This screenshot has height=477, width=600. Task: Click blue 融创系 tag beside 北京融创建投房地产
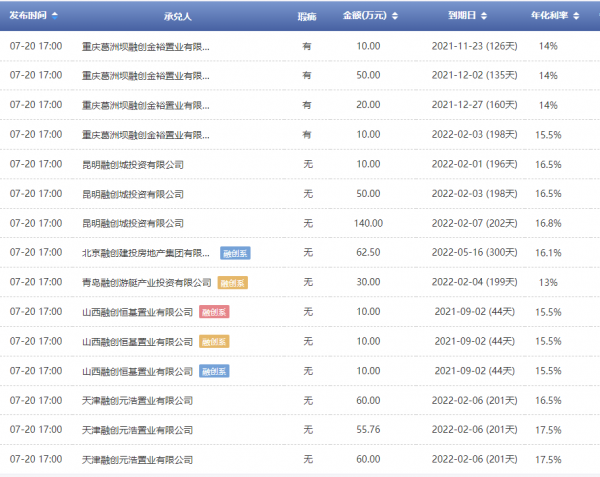[235, 253]
